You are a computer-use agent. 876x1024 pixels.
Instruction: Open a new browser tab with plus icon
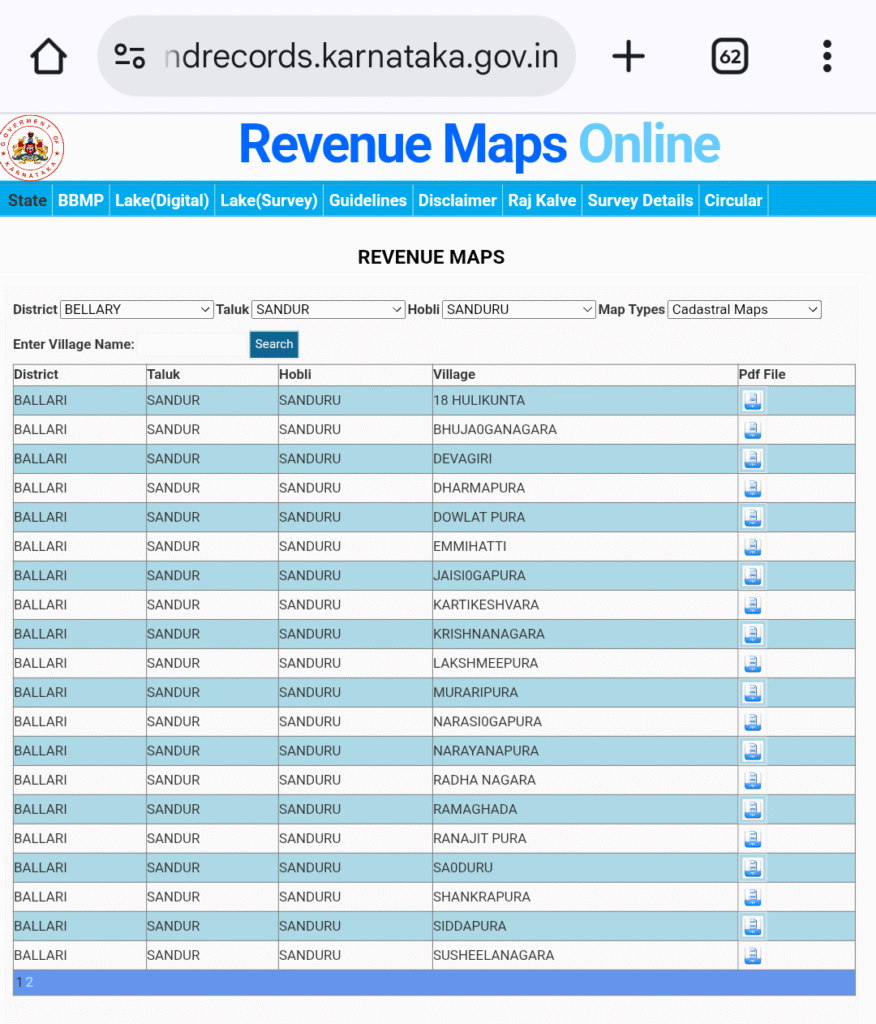(x=628, y=56)
